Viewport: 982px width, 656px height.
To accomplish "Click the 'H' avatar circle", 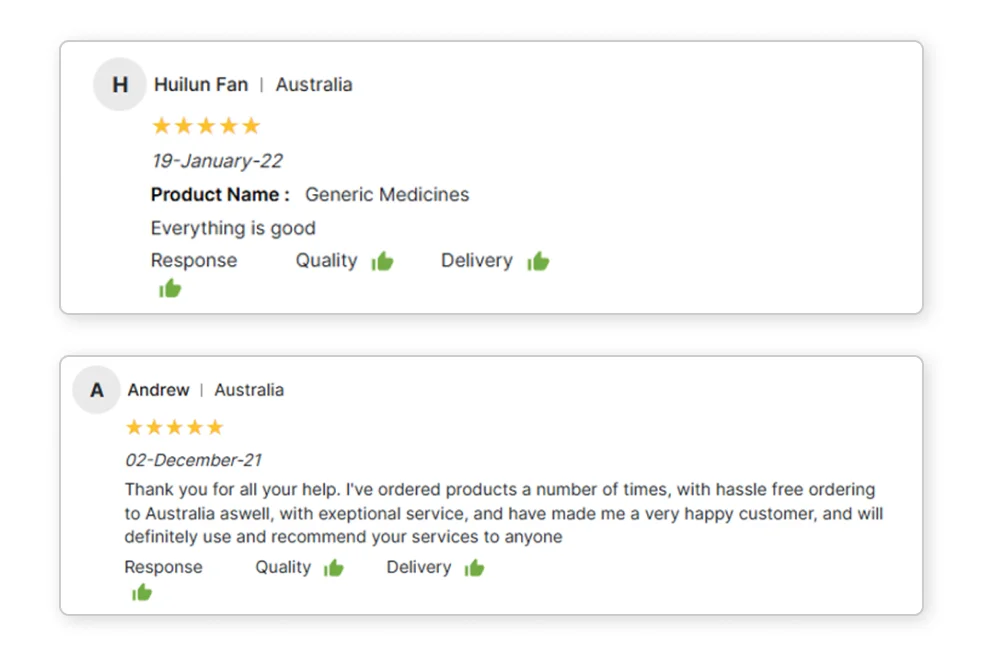I will pyautogui.click(x=120, y=85).
